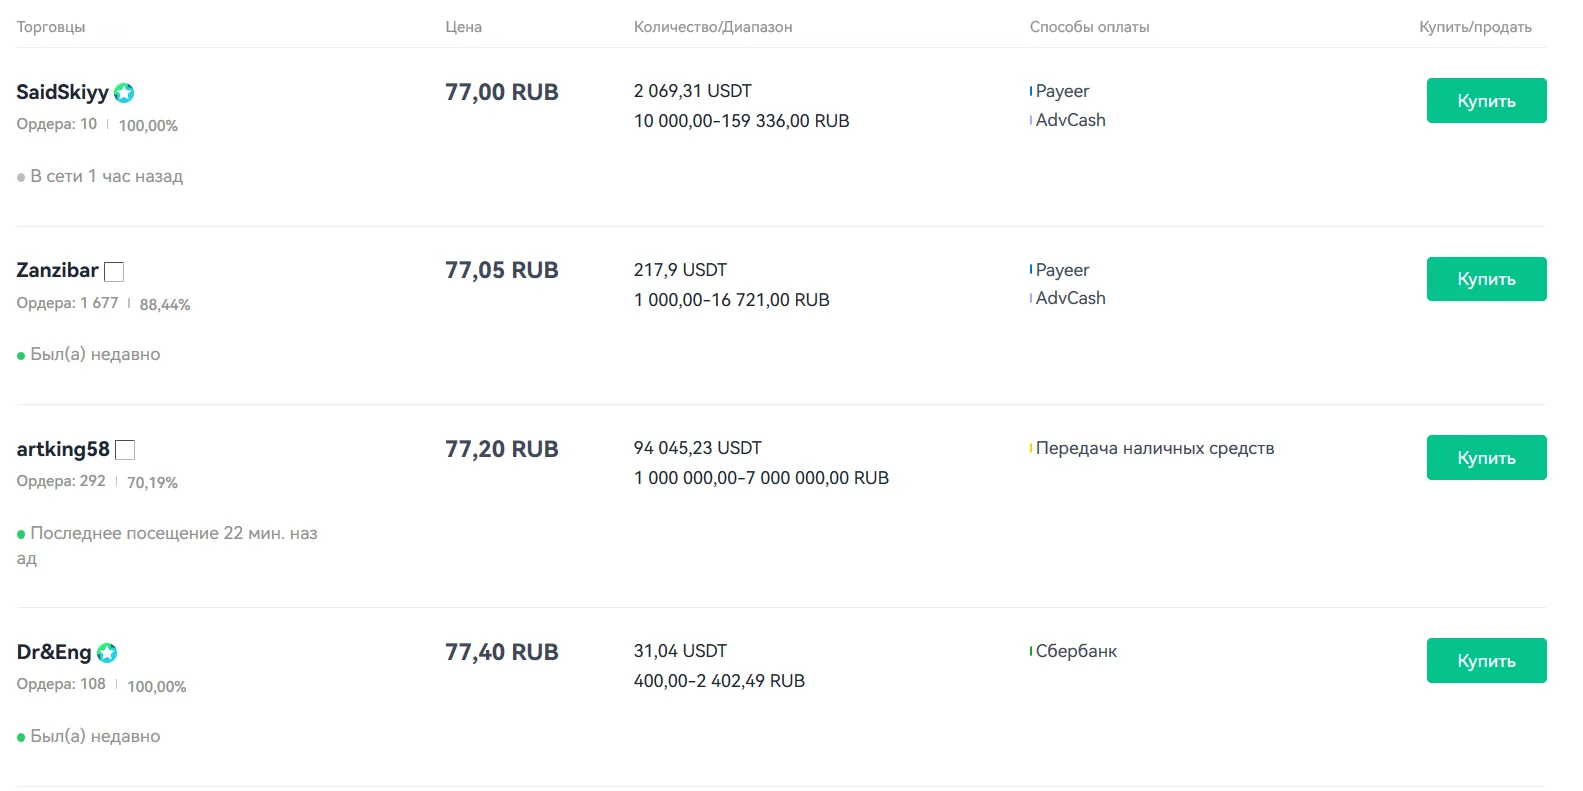Click the green status dot under artking58

[21, 535]
